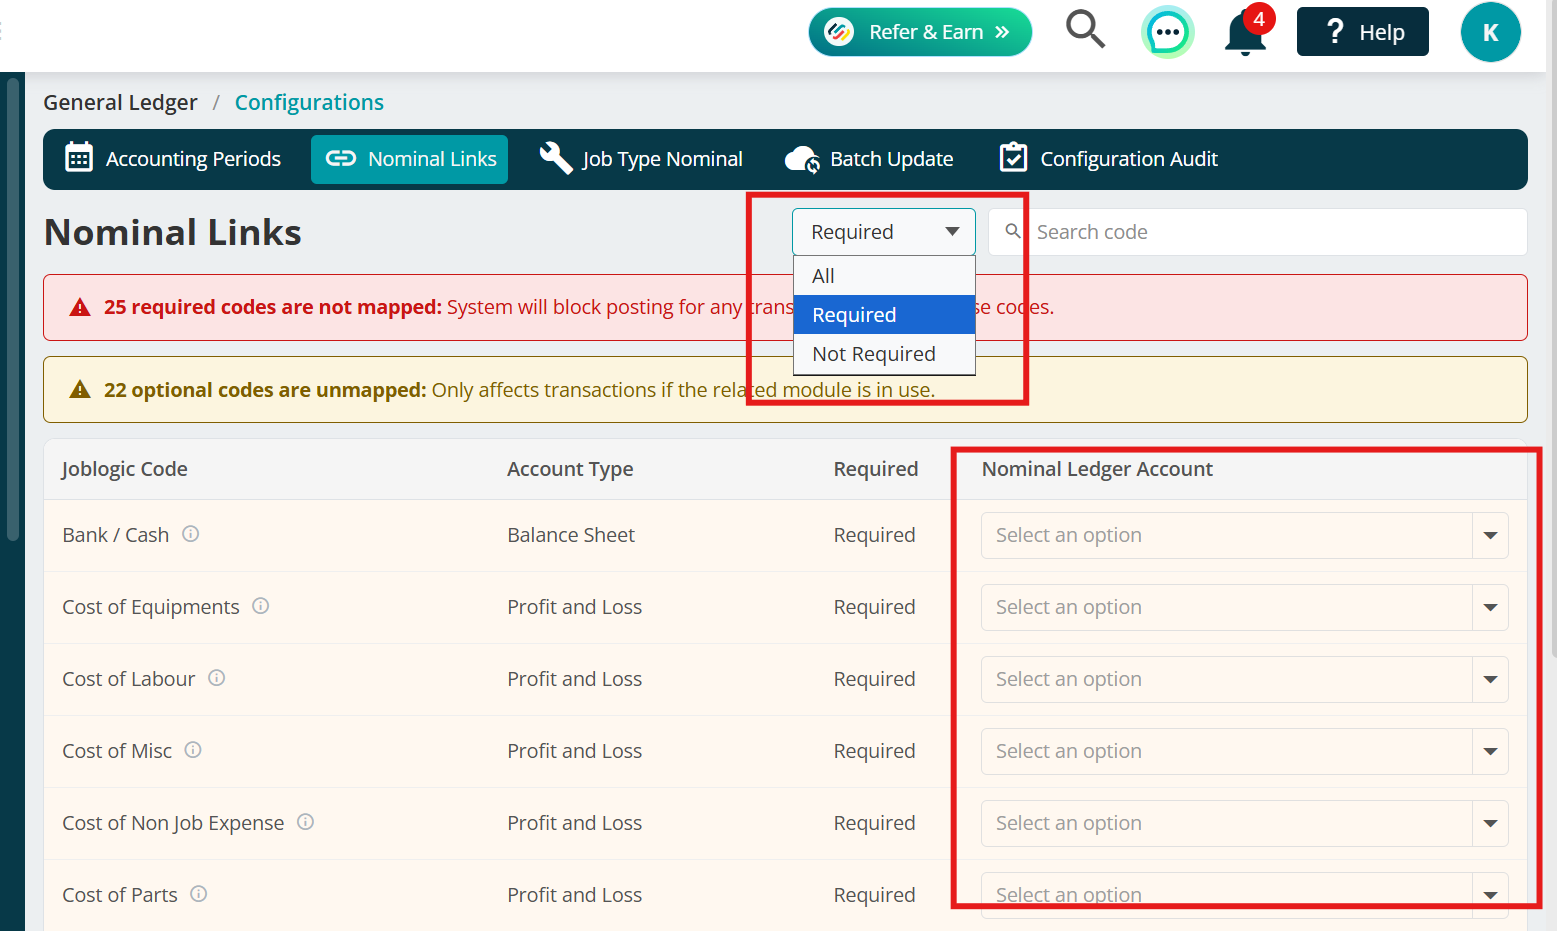Click the yellow warning triangle icon

tap(80, 389)
